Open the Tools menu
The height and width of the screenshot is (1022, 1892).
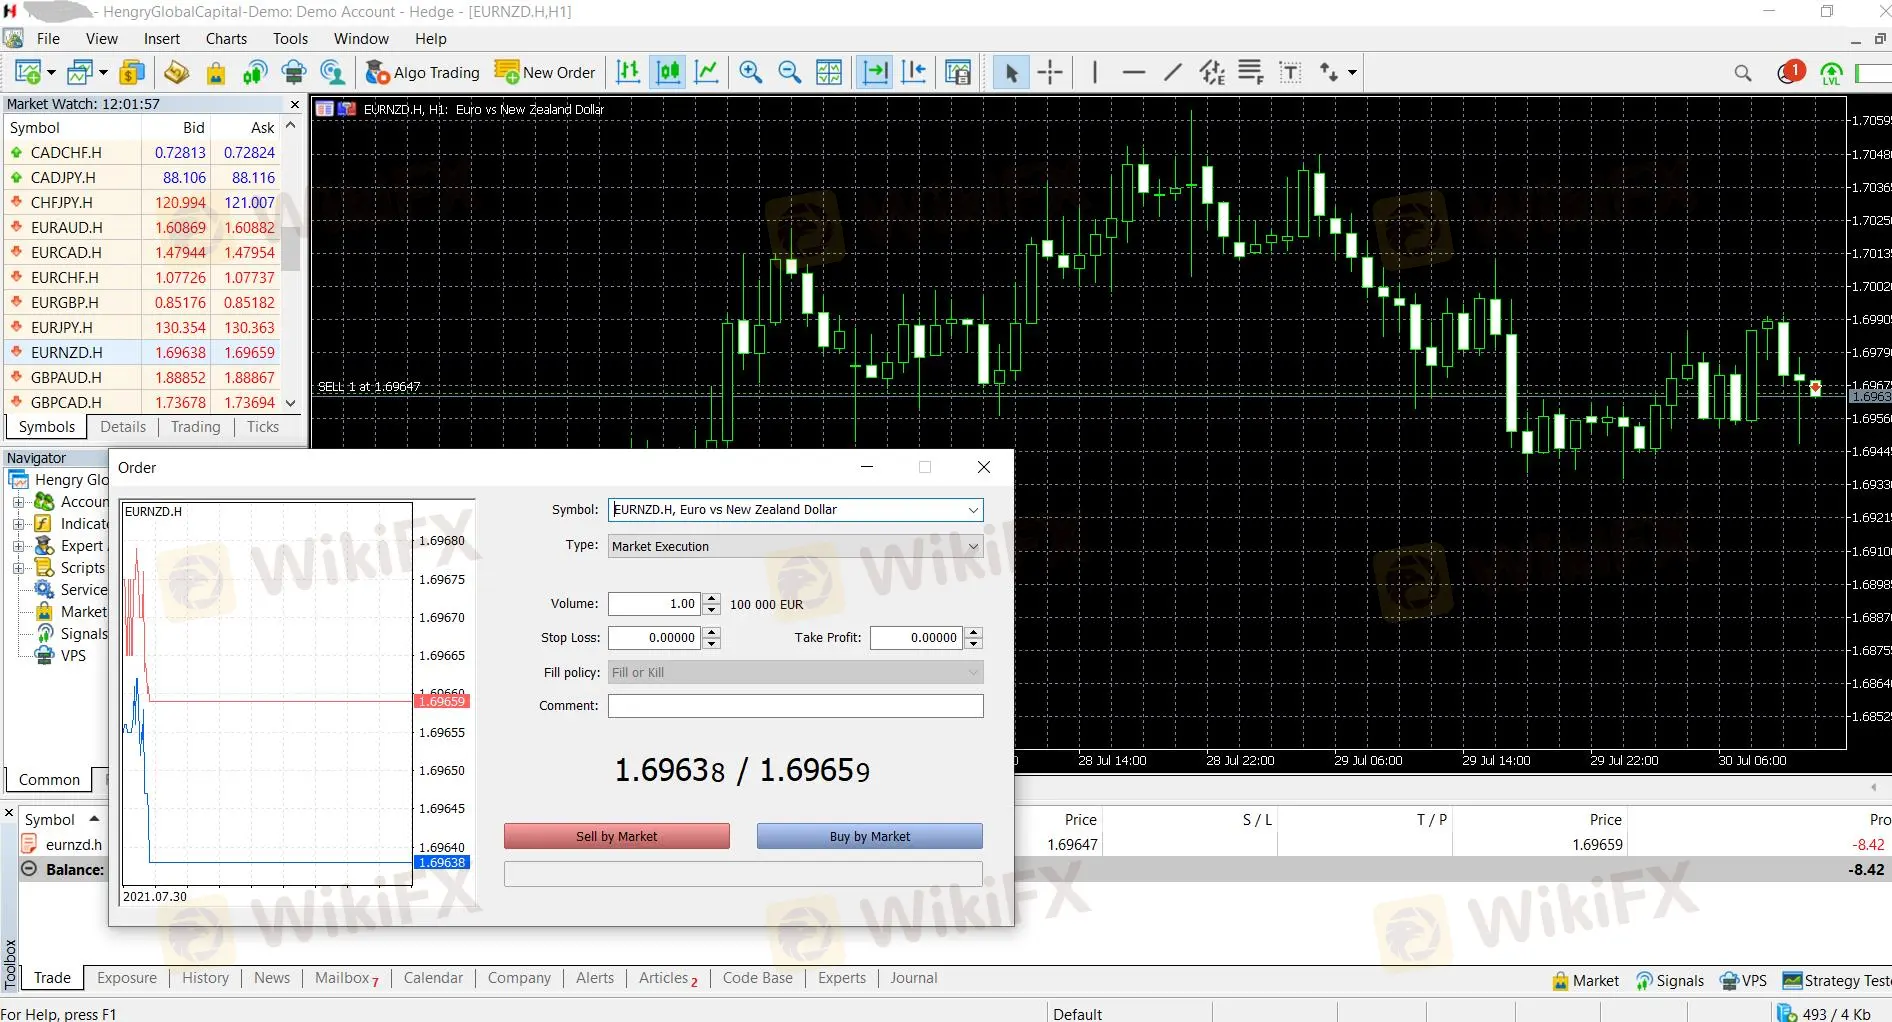tap(290, 39)
